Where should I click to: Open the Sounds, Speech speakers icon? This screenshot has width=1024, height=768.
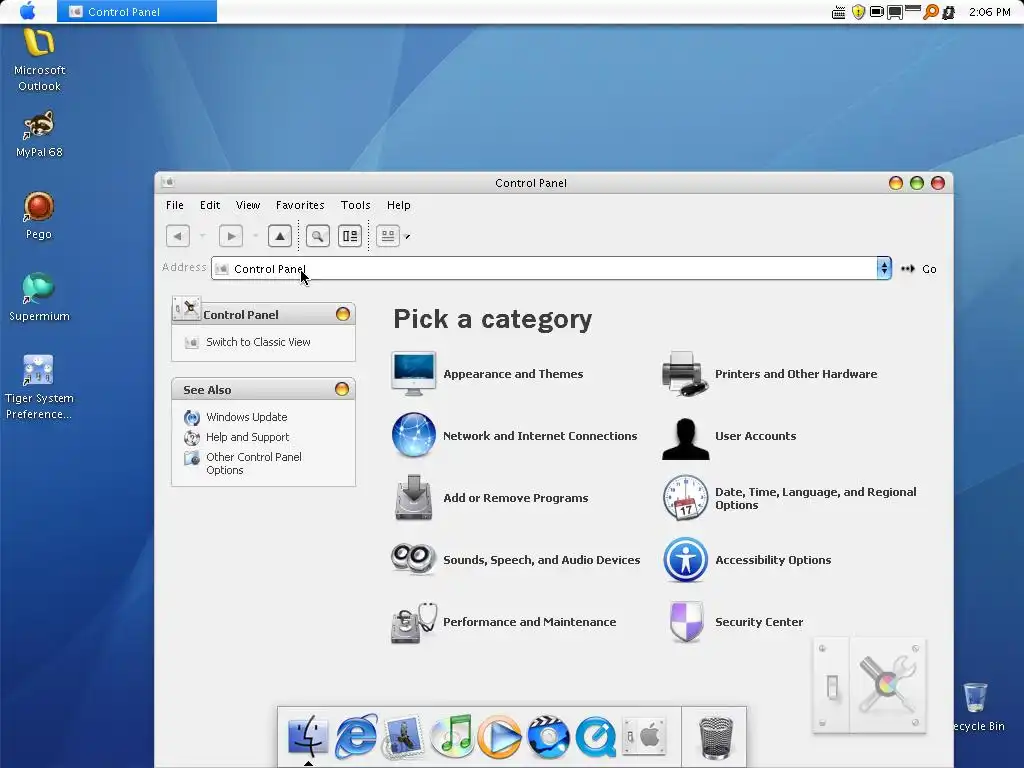413,559
